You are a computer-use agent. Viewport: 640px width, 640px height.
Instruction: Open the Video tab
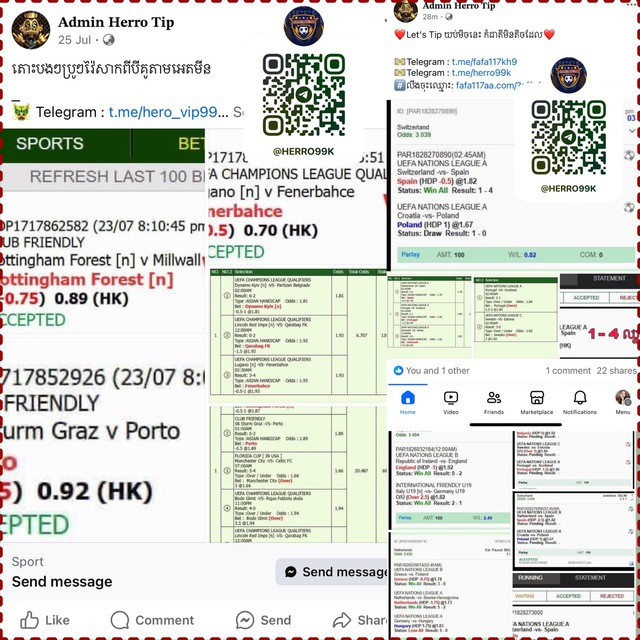click(451, 402)
